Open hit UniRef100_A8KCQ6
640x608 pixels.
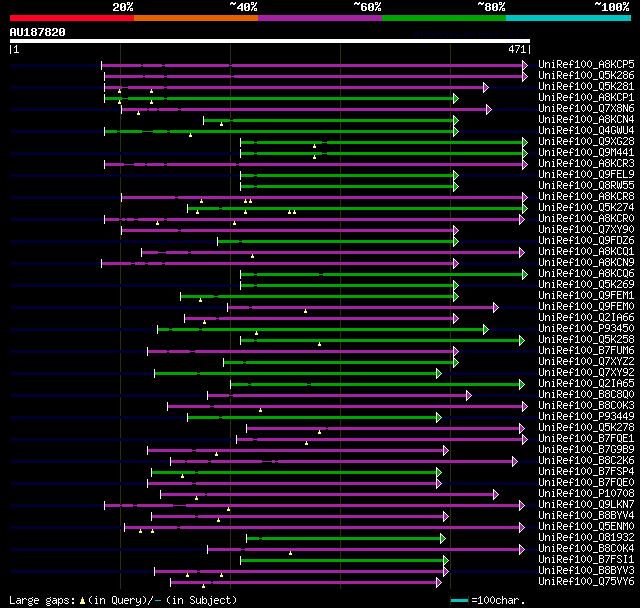pos(586,274)
